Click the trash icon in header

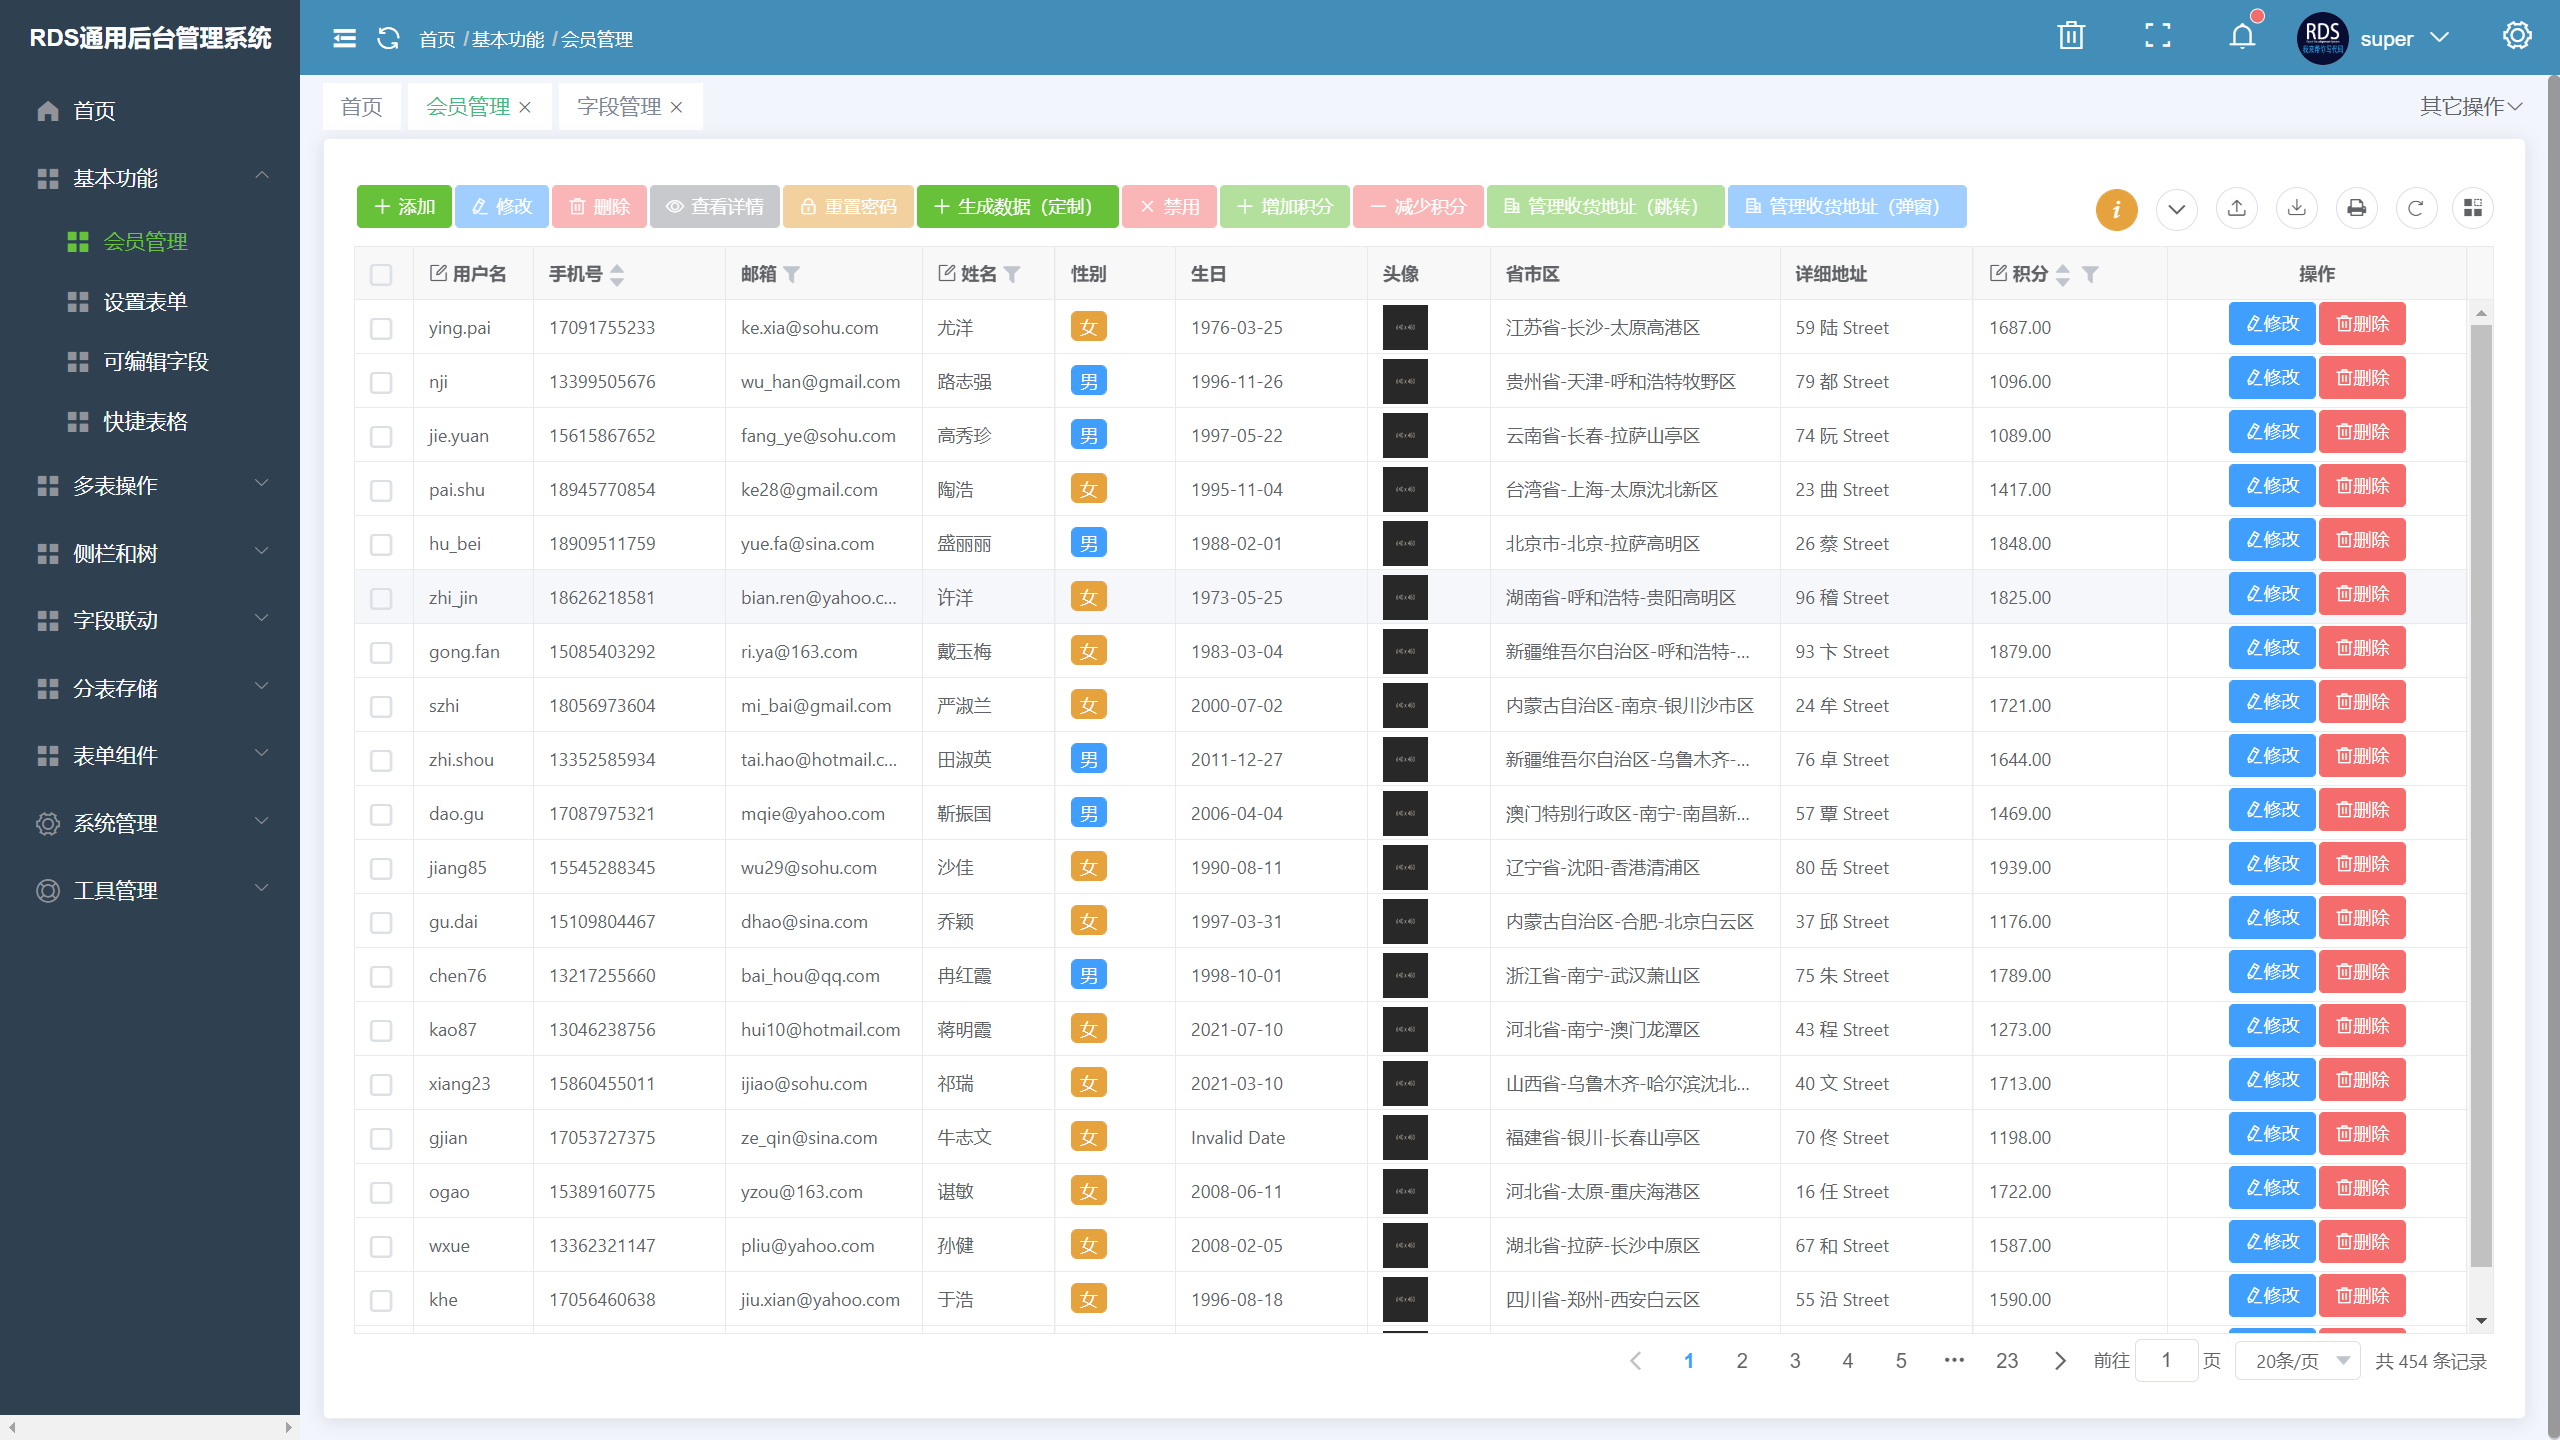(2071, 38)
